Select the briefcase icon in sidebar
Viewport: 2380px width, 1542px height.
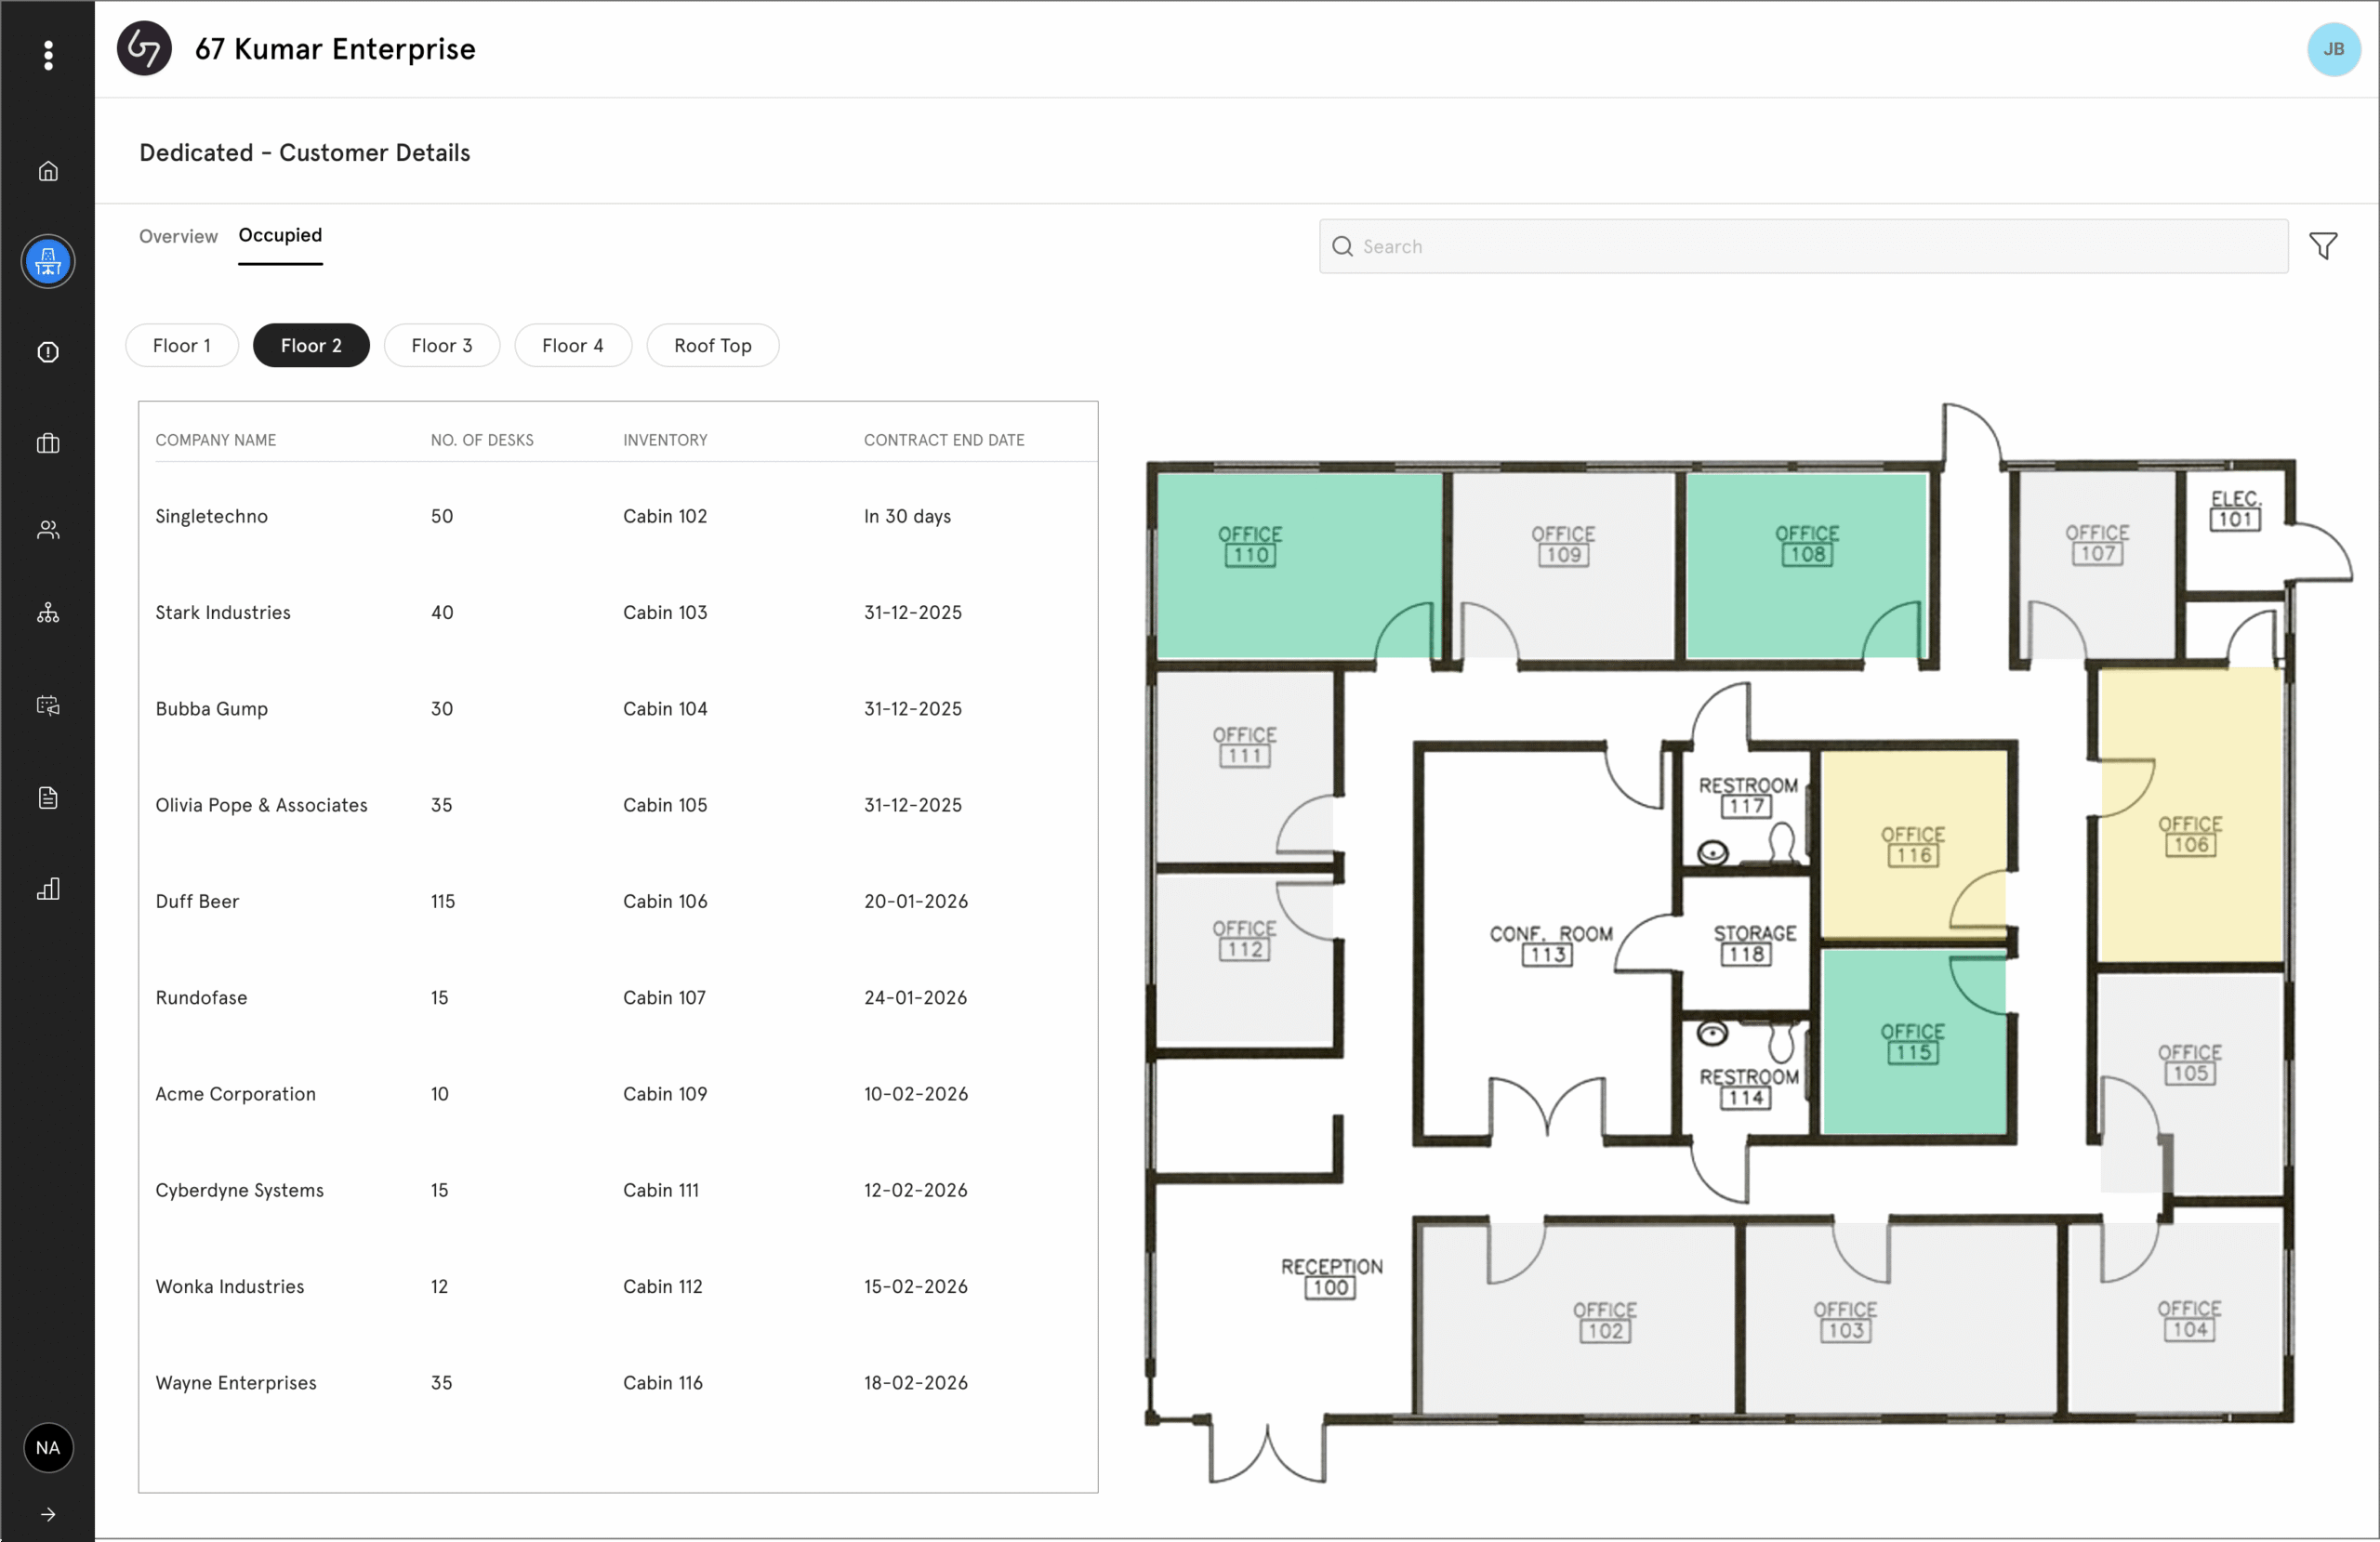pos(48,443)
